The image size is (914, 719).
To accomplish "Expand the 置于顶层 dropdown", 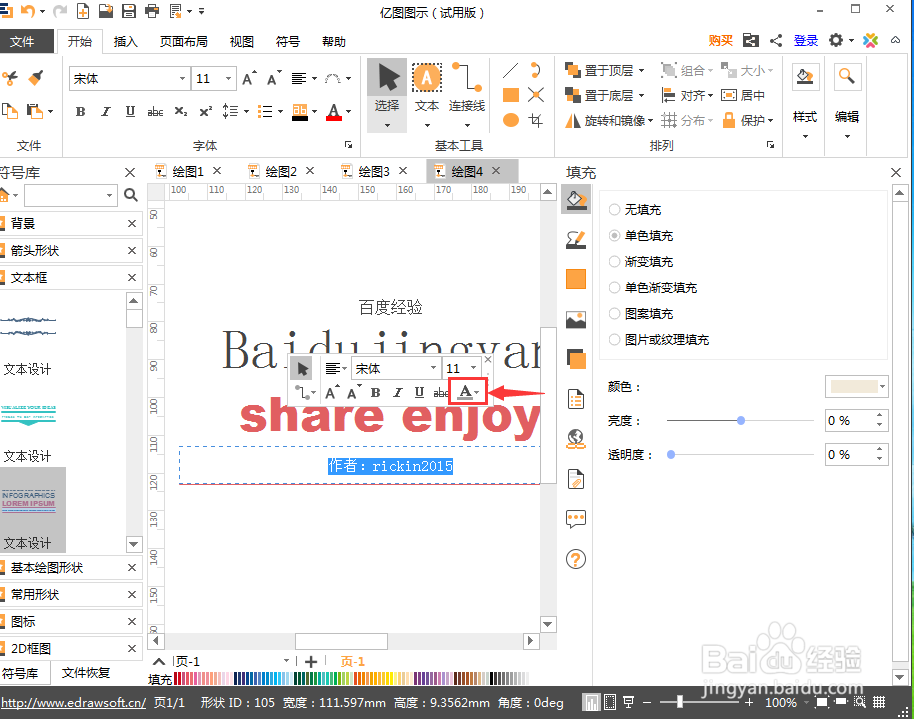I will click(x=641, y=71).
